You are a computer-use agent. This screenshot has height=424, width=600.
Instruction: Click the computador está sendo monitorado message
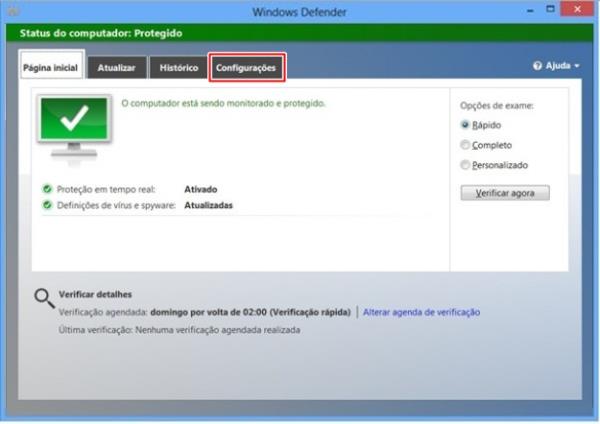pos(223,103)
